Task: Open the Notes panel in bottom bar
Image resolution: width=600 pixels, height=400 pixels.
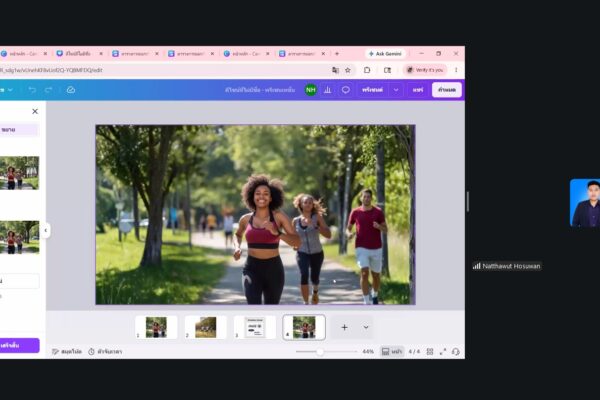Action: point(67,351)
